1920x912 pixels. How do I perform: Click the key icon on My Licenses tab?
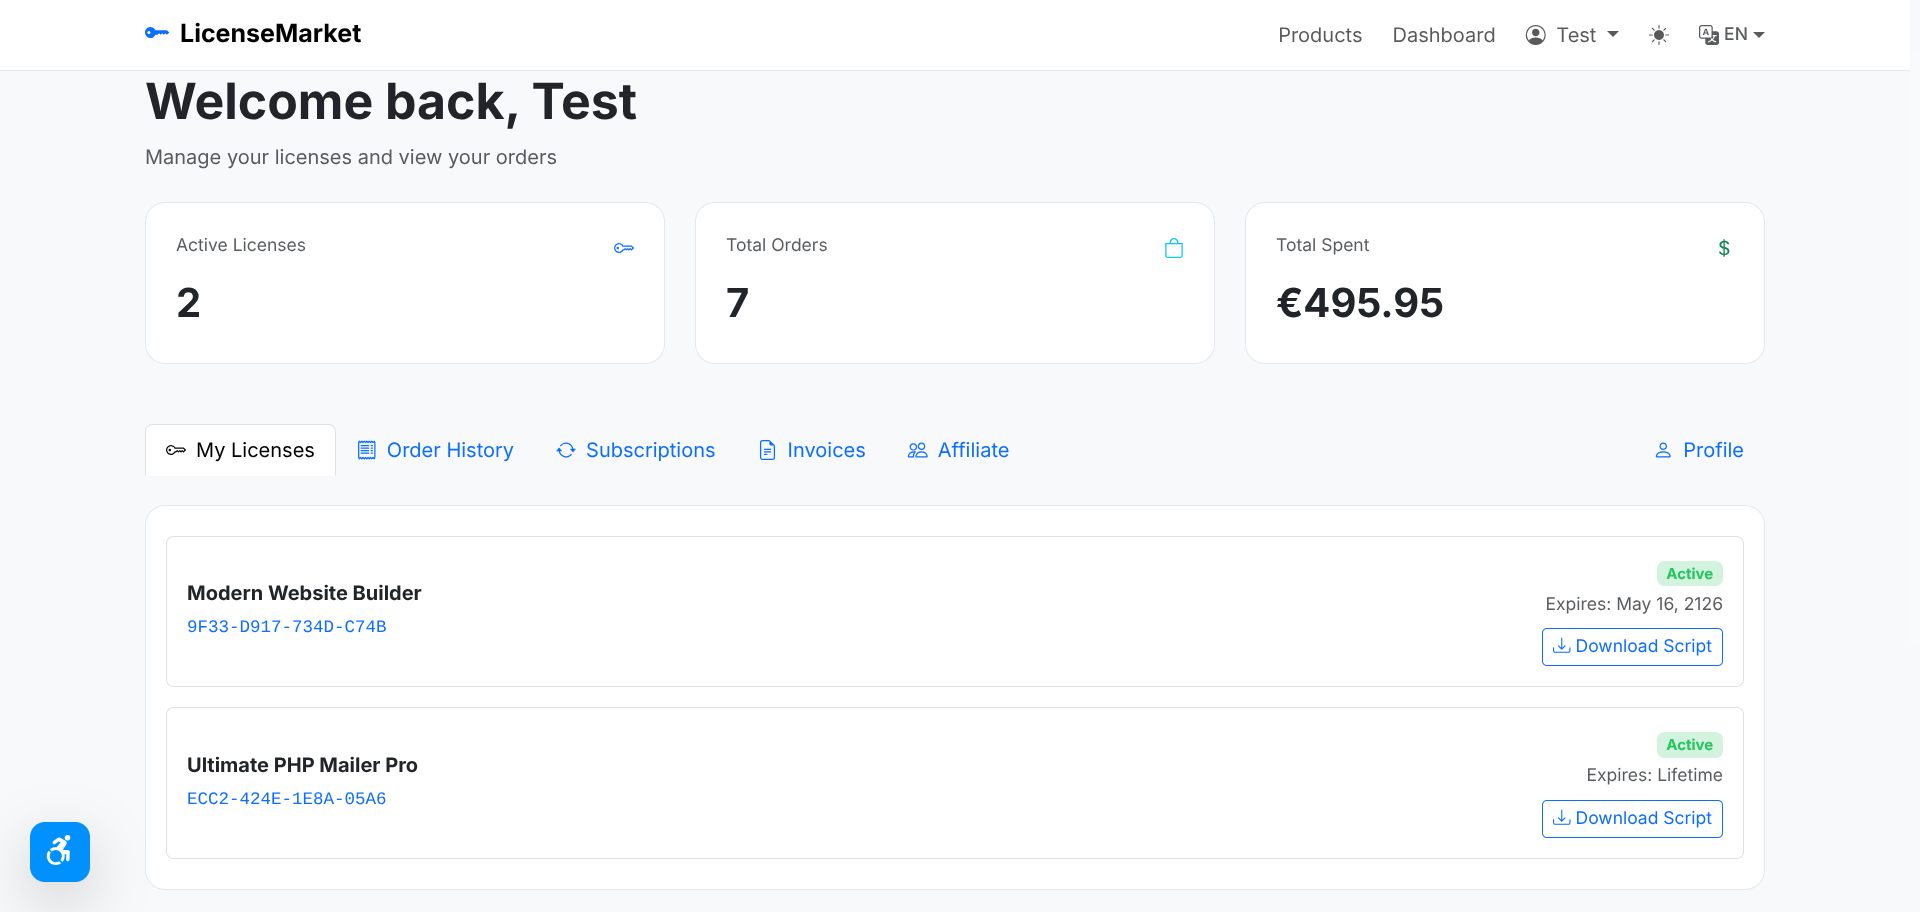(176, 450)
